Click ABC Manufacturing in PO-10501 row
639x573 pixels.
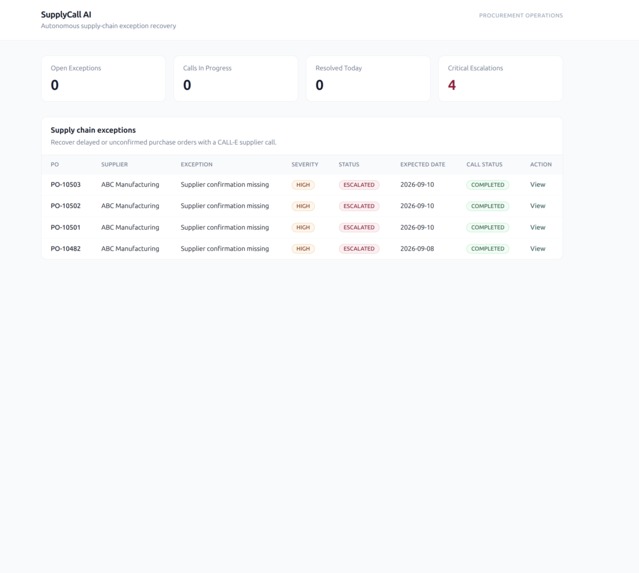[x=130, y=227]
